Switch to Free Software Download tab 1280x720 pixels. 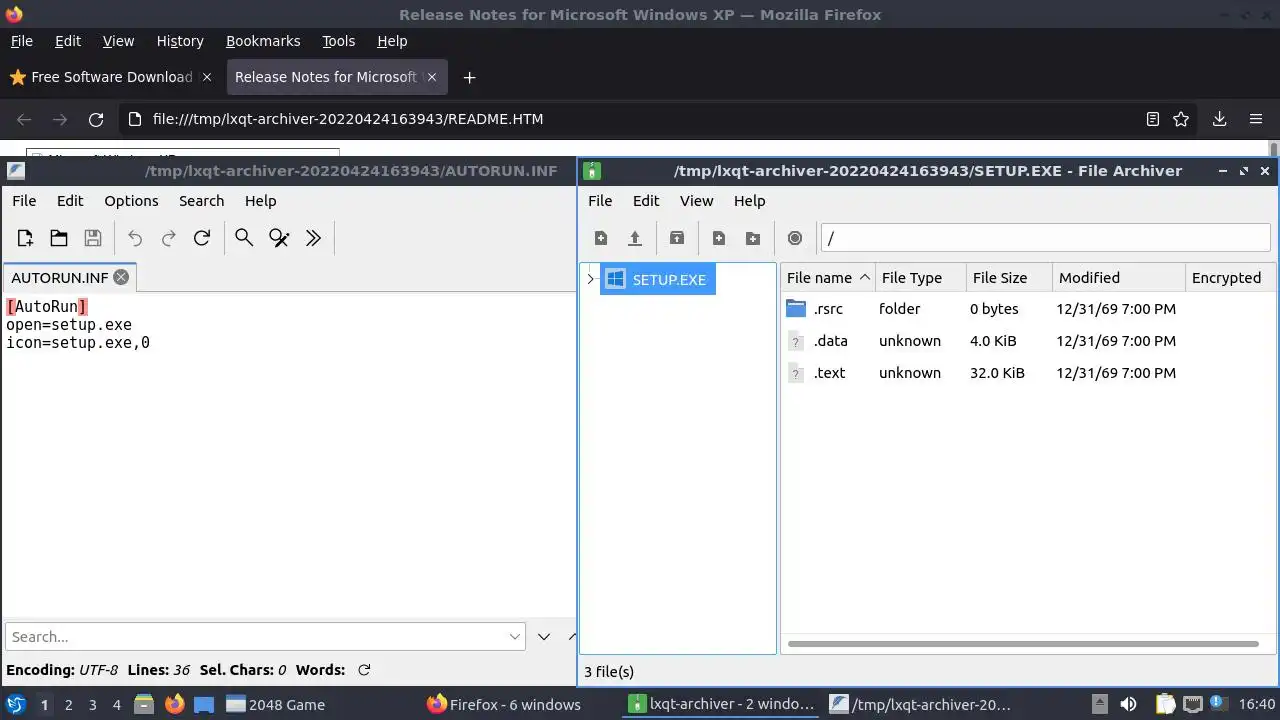[111, 77]
